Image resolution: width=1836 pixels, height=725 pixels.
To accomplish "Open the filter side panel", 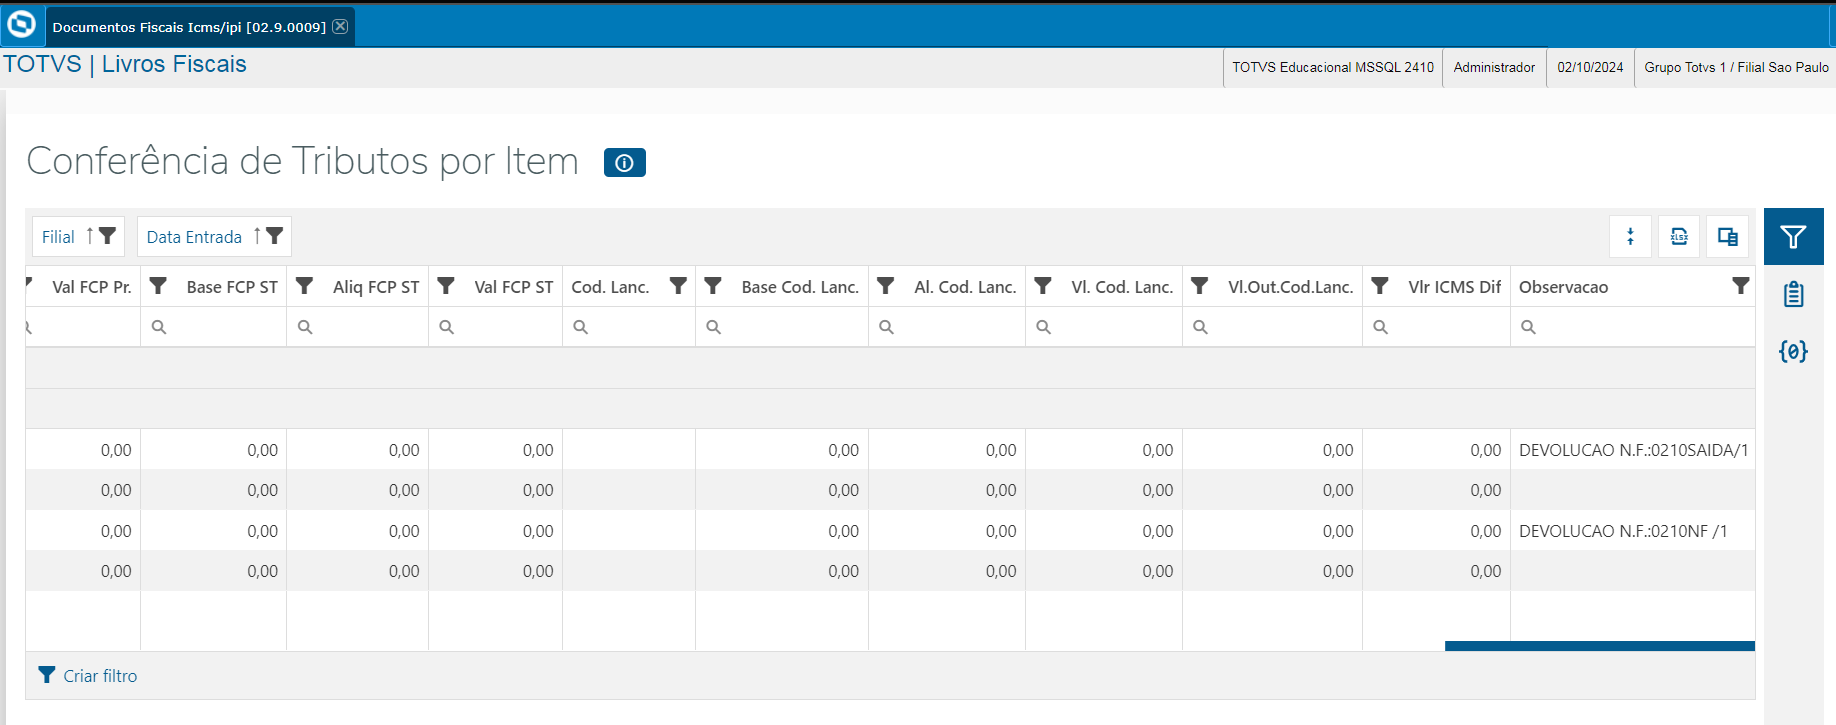I will [1793, 237].
